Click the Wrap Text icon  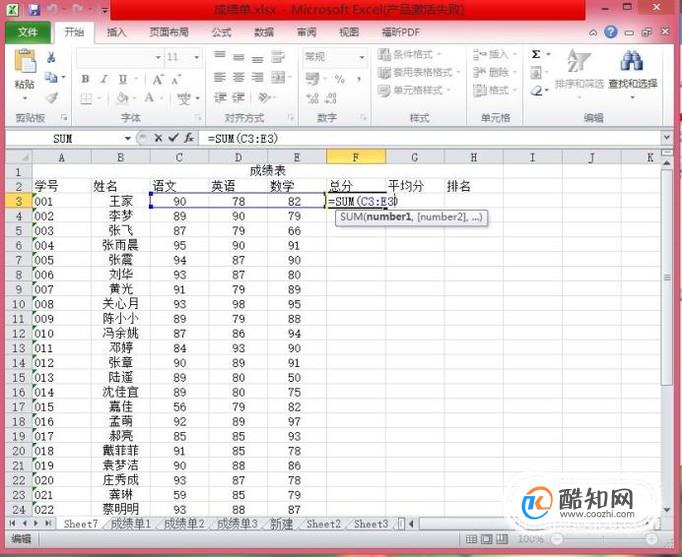(278, 57)
